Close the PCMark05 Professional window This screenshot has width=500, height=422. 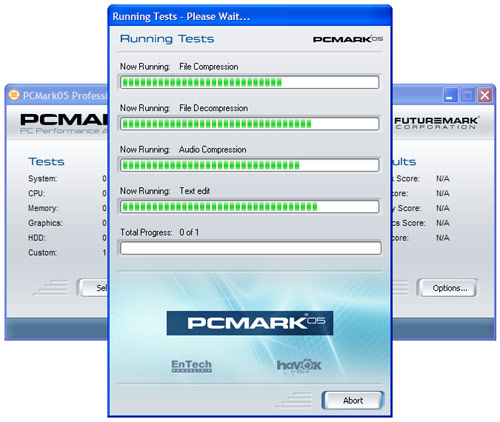(485, 95)
